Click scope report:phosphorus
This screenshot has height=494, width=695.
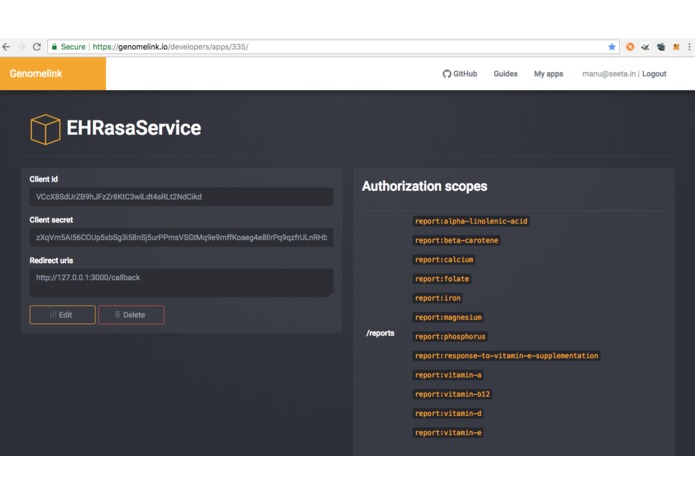(450, 337)
